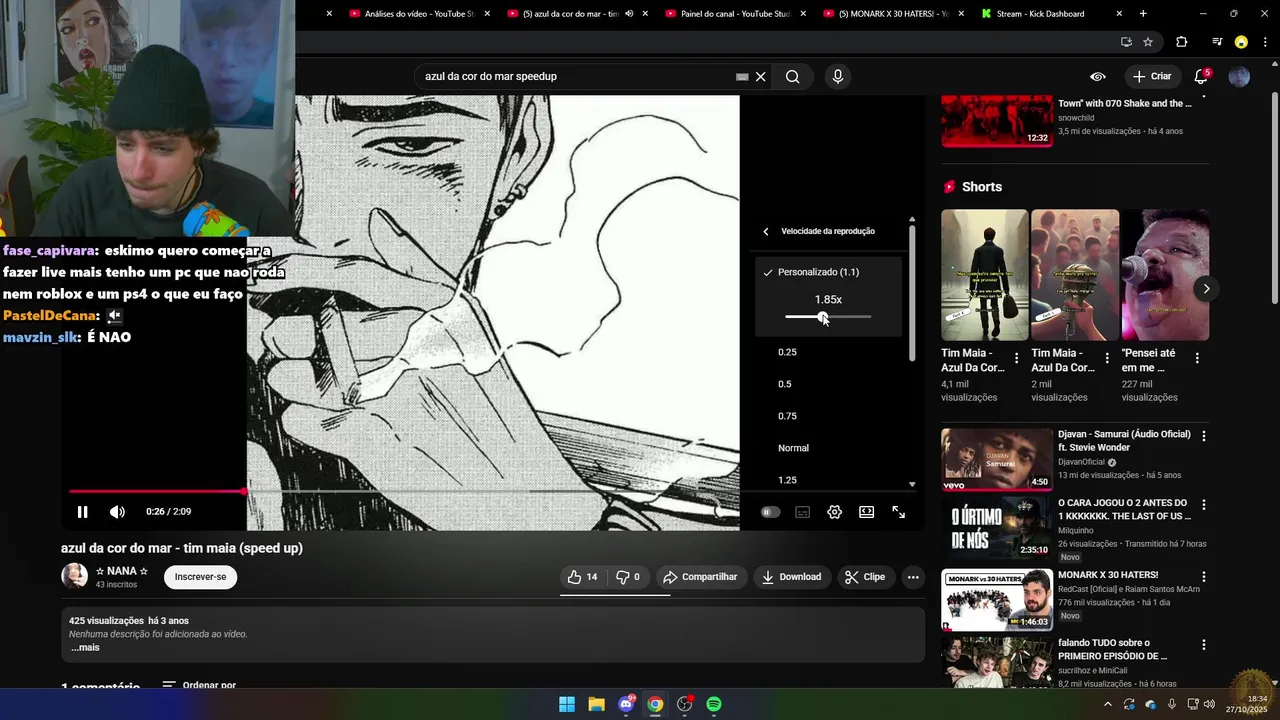Open the Criar menu
The image size is (1280, 720).
(x=1151, y=76)
